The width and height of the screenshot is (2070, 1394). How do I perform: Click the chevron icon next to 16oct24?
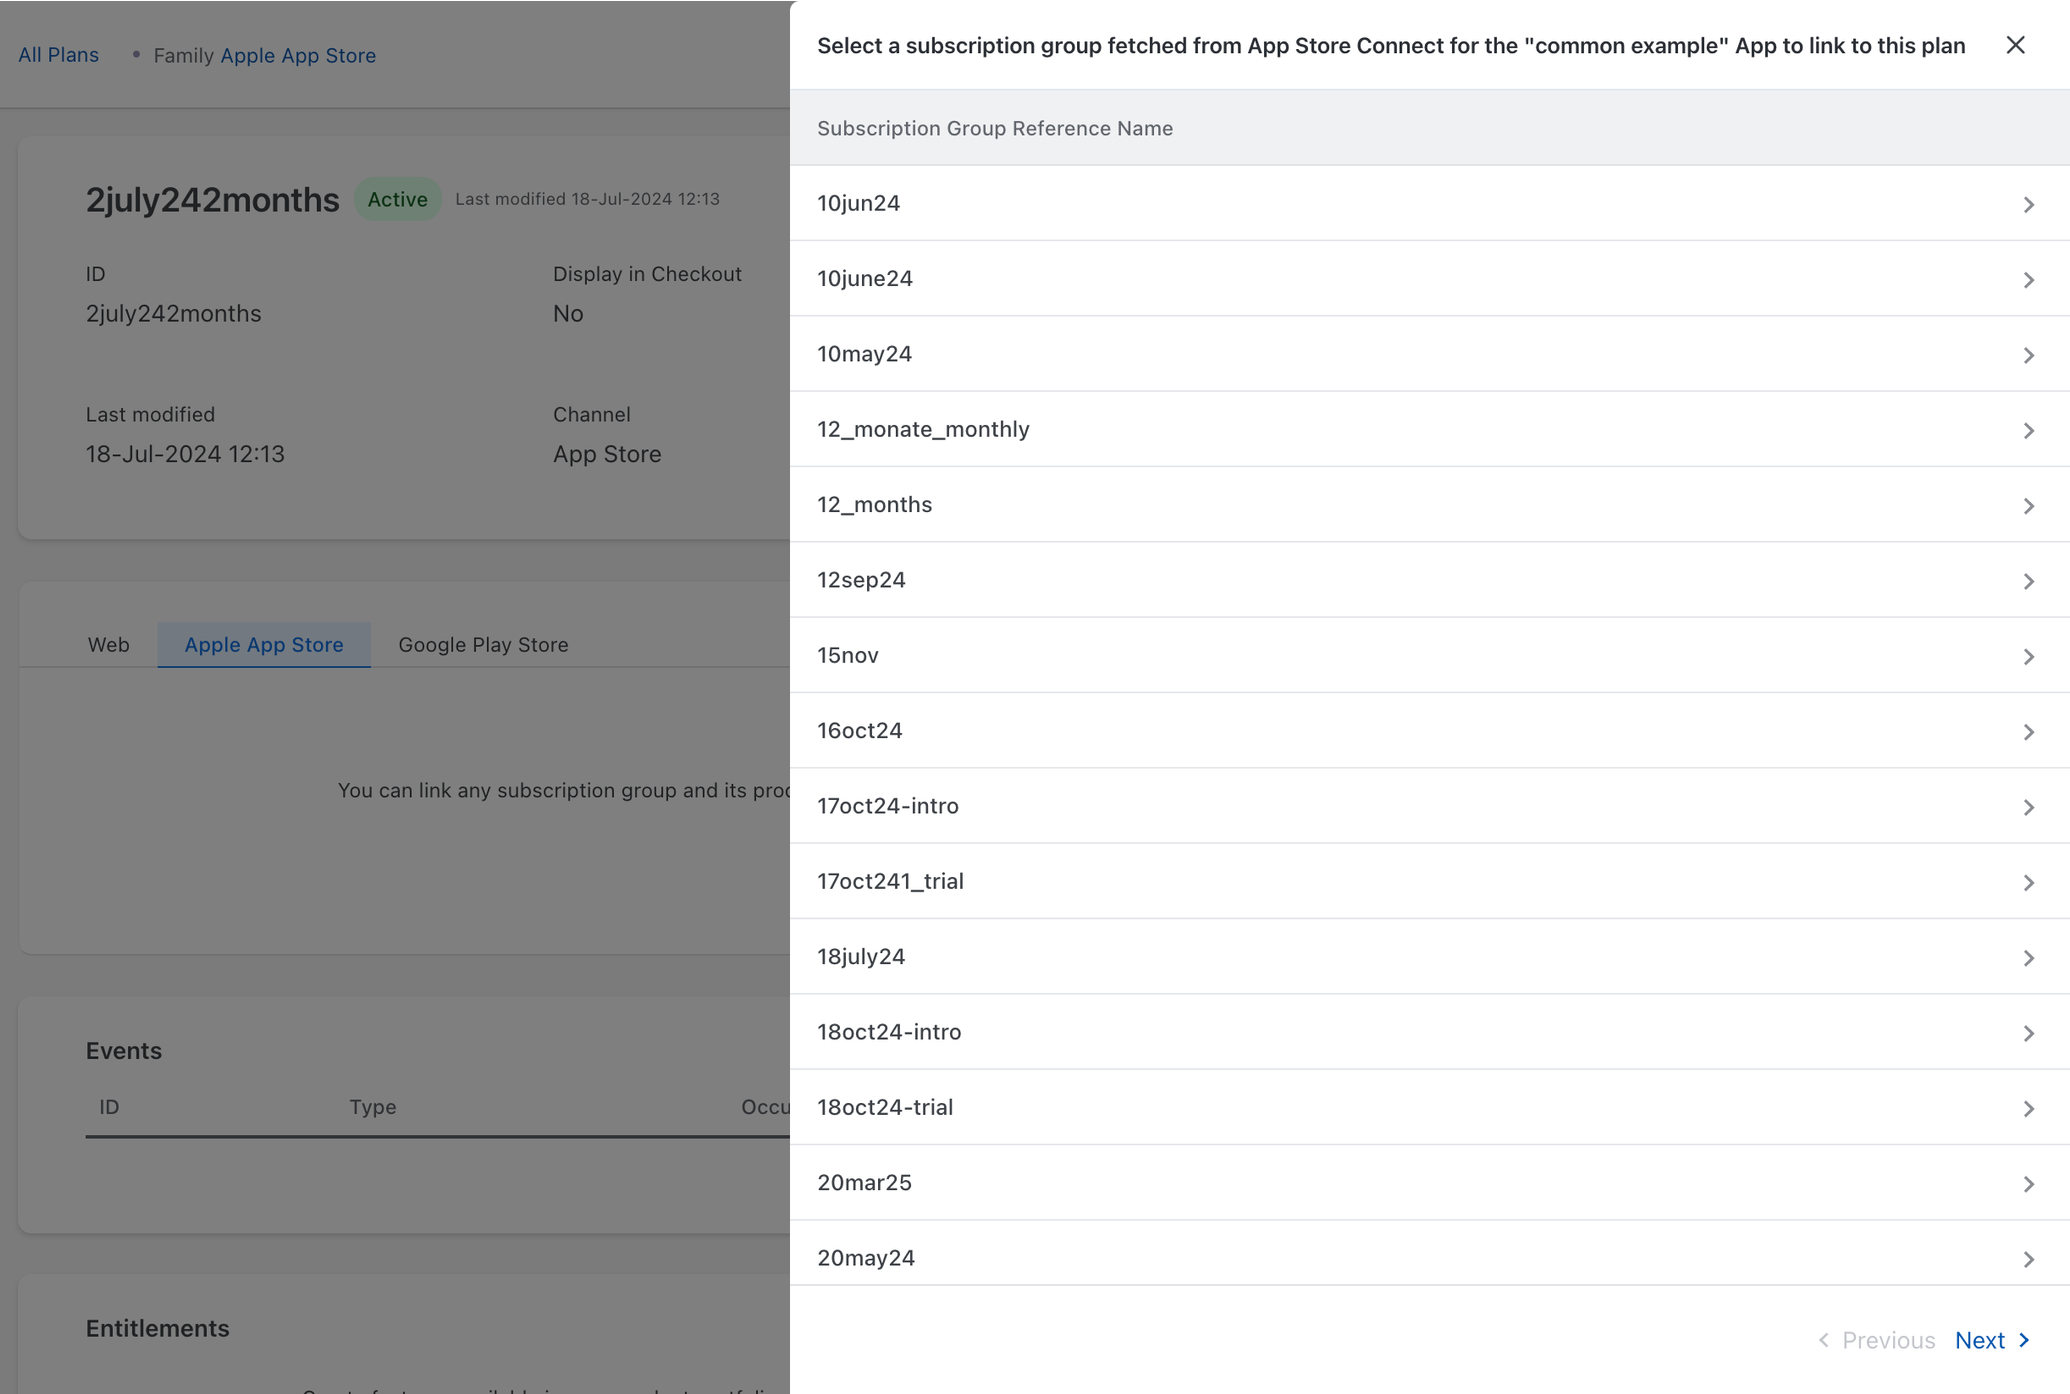pos(2028,732)
